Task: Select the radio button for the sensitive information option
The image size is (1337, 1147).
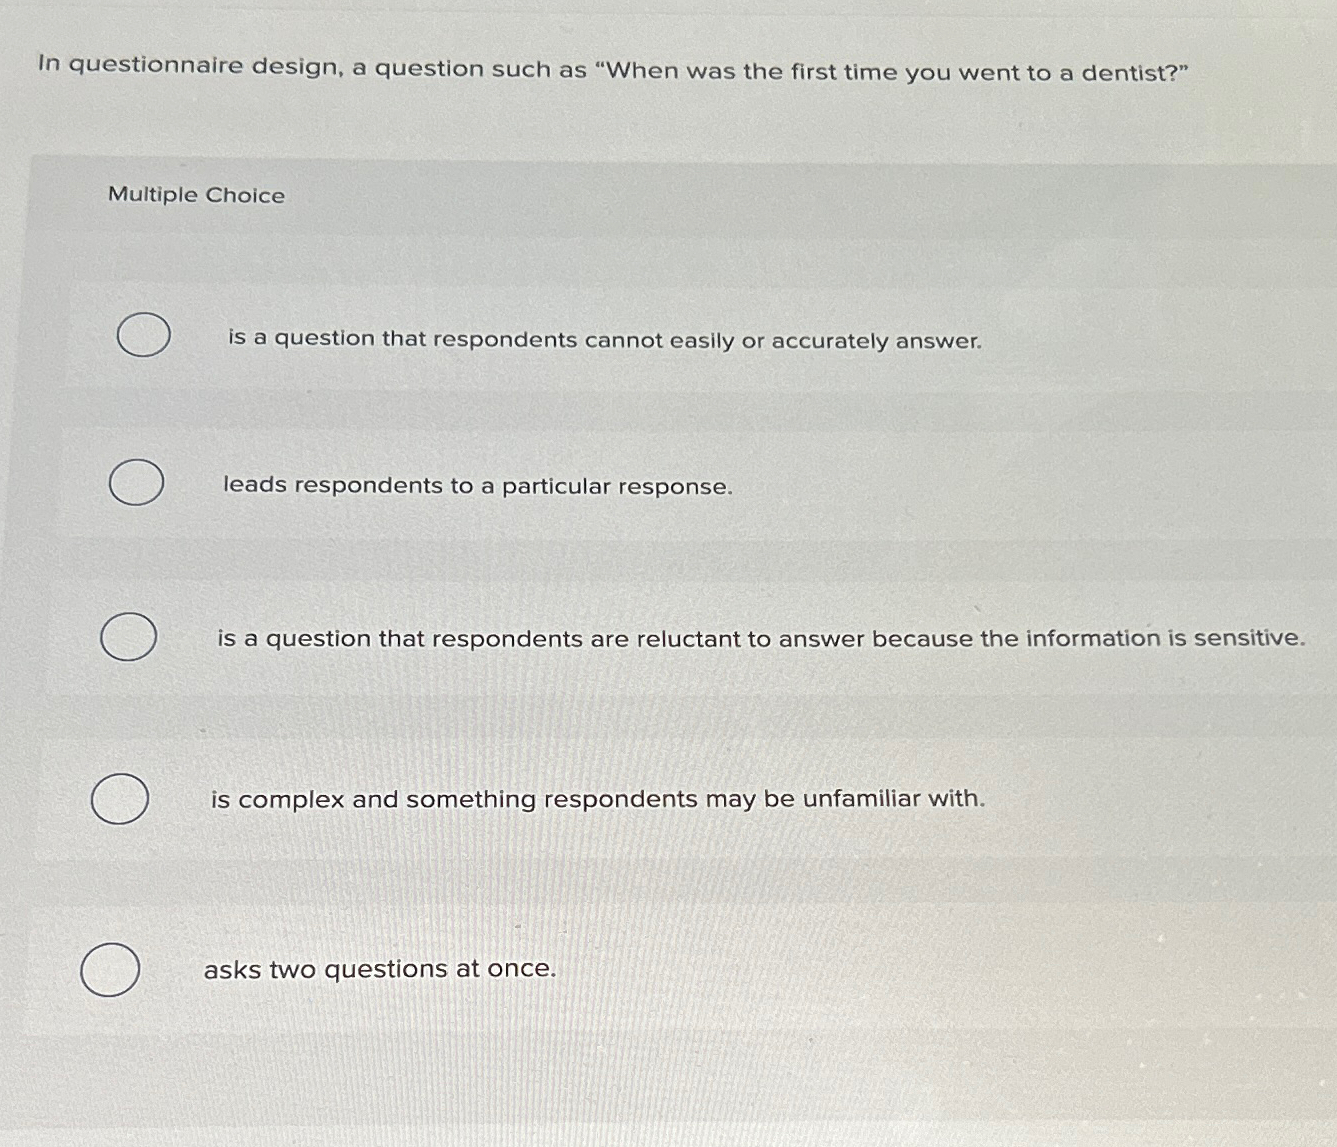Action: point(128,635)
